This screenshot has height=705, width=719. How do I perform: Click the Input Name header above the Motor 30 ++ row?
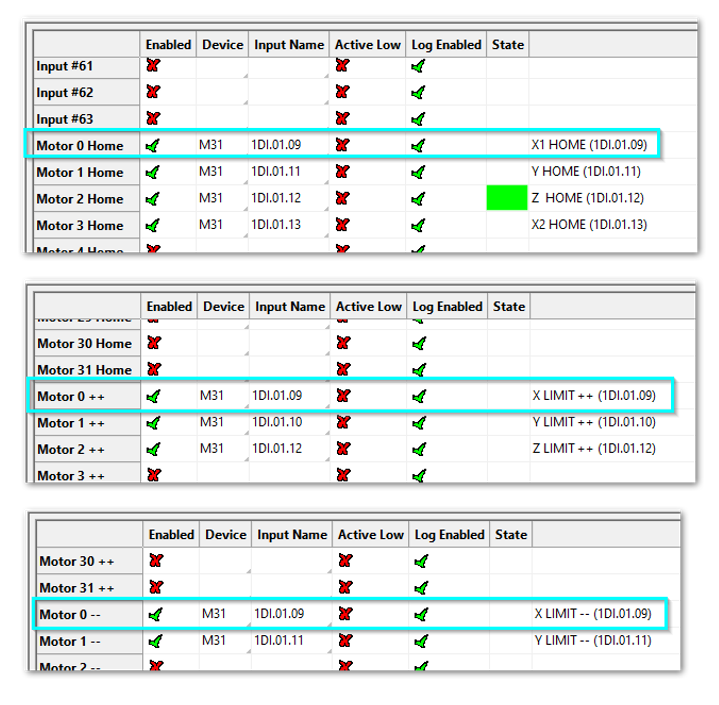[292, 535]
